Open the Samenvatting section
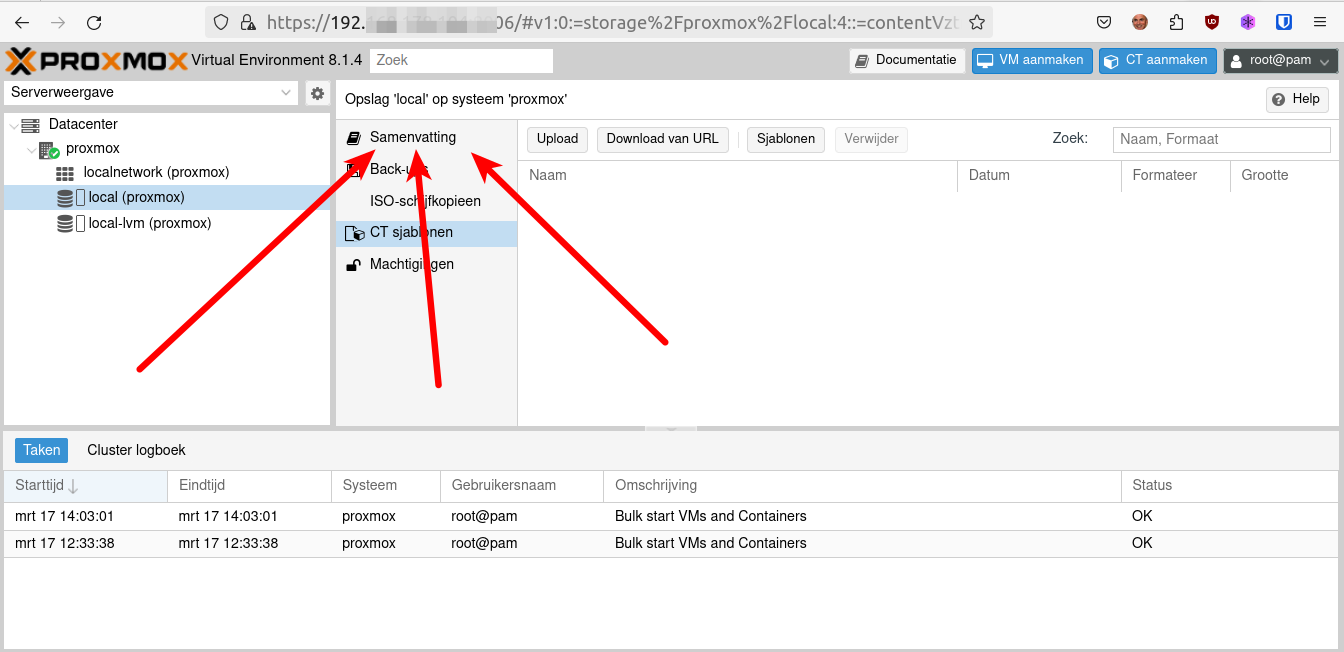This screenshot has width=1344, height=652. 412,137
